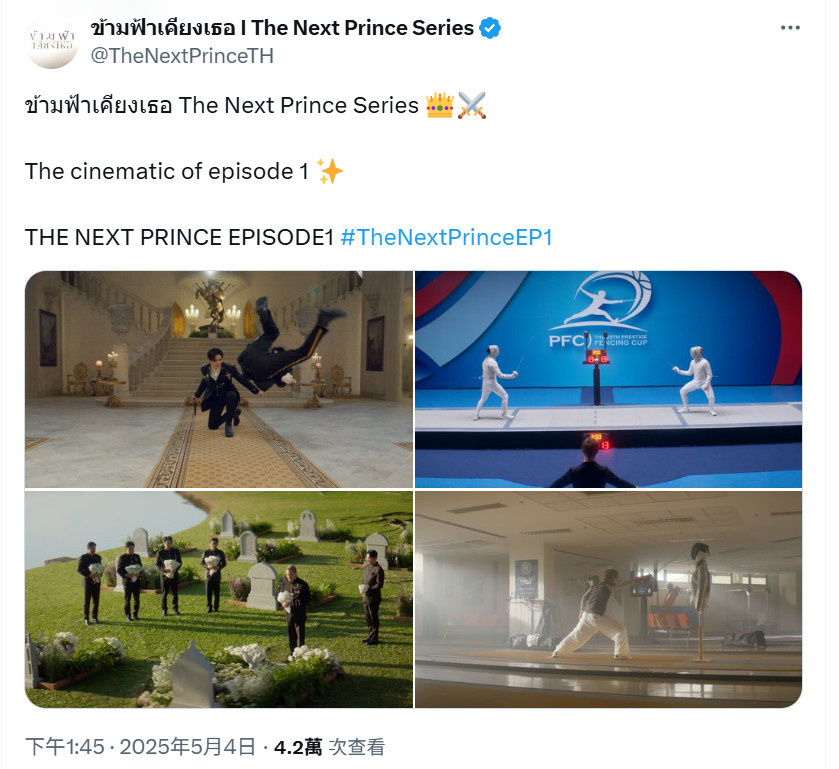The image size is (839, 769).
Task: Open the #TheNextPrinceEP1 hashtag
Action: point(447,237)
